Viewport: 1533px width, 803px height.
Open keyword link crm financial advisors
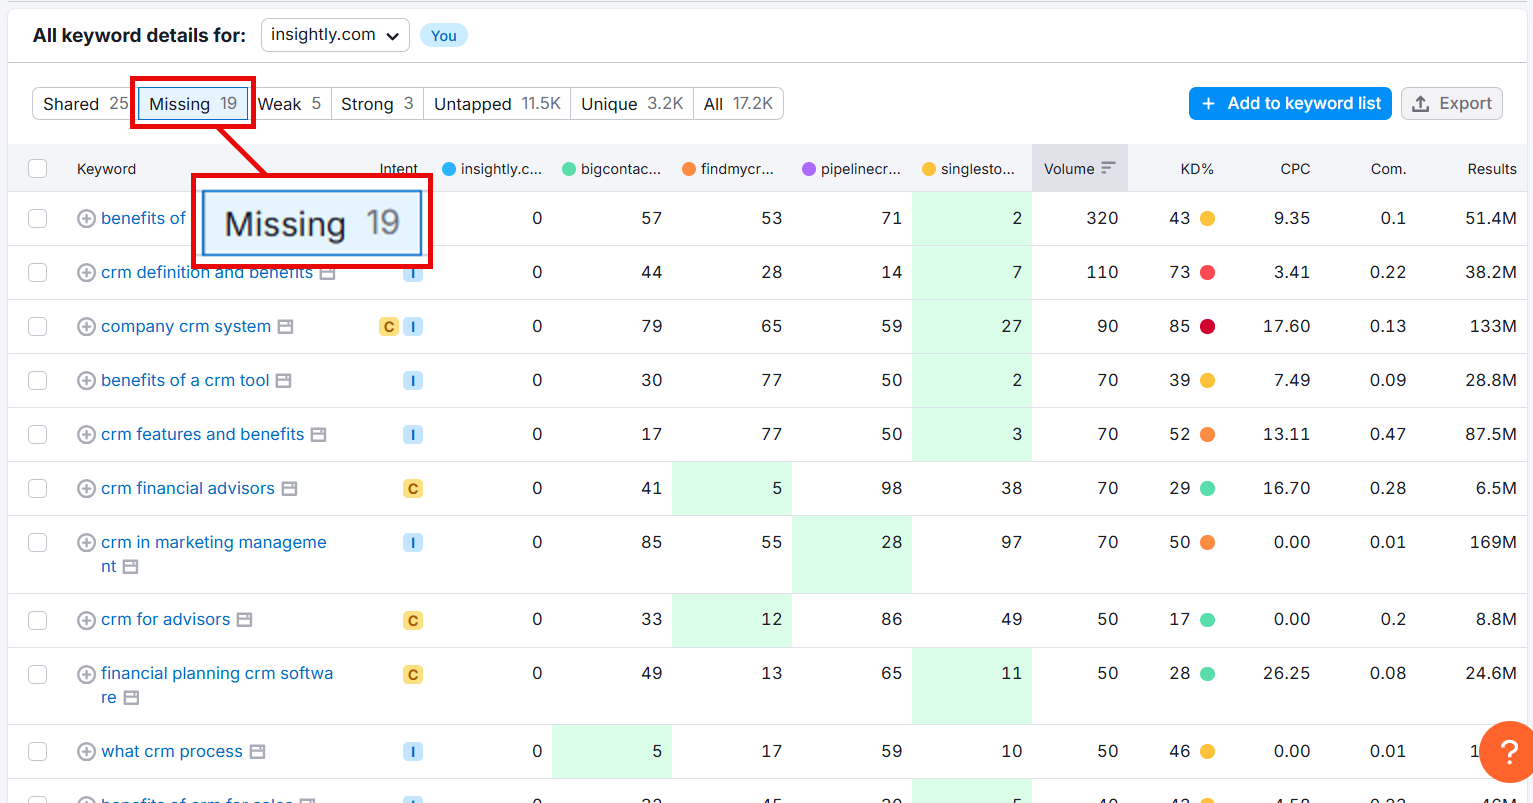click(x=188, y=488)
